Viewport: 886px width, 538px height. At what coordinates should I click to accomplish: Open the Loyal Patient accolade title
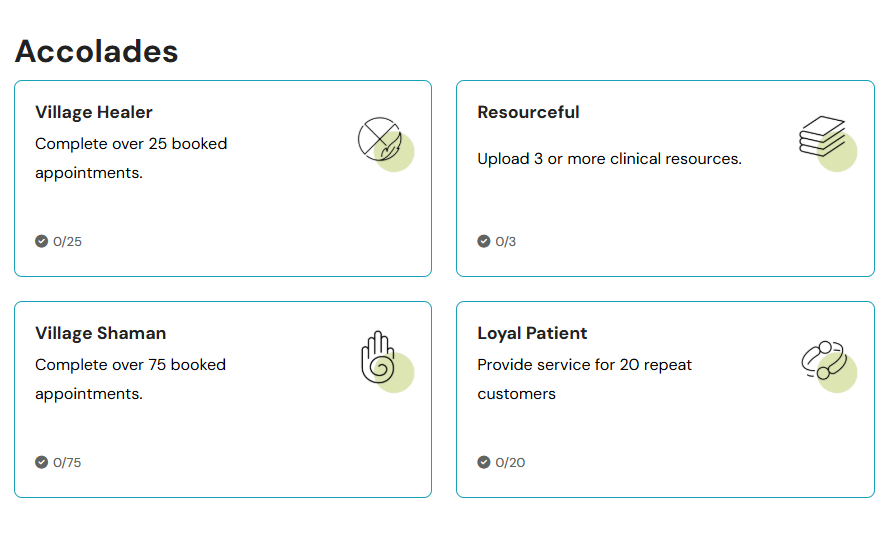point(532,333)
